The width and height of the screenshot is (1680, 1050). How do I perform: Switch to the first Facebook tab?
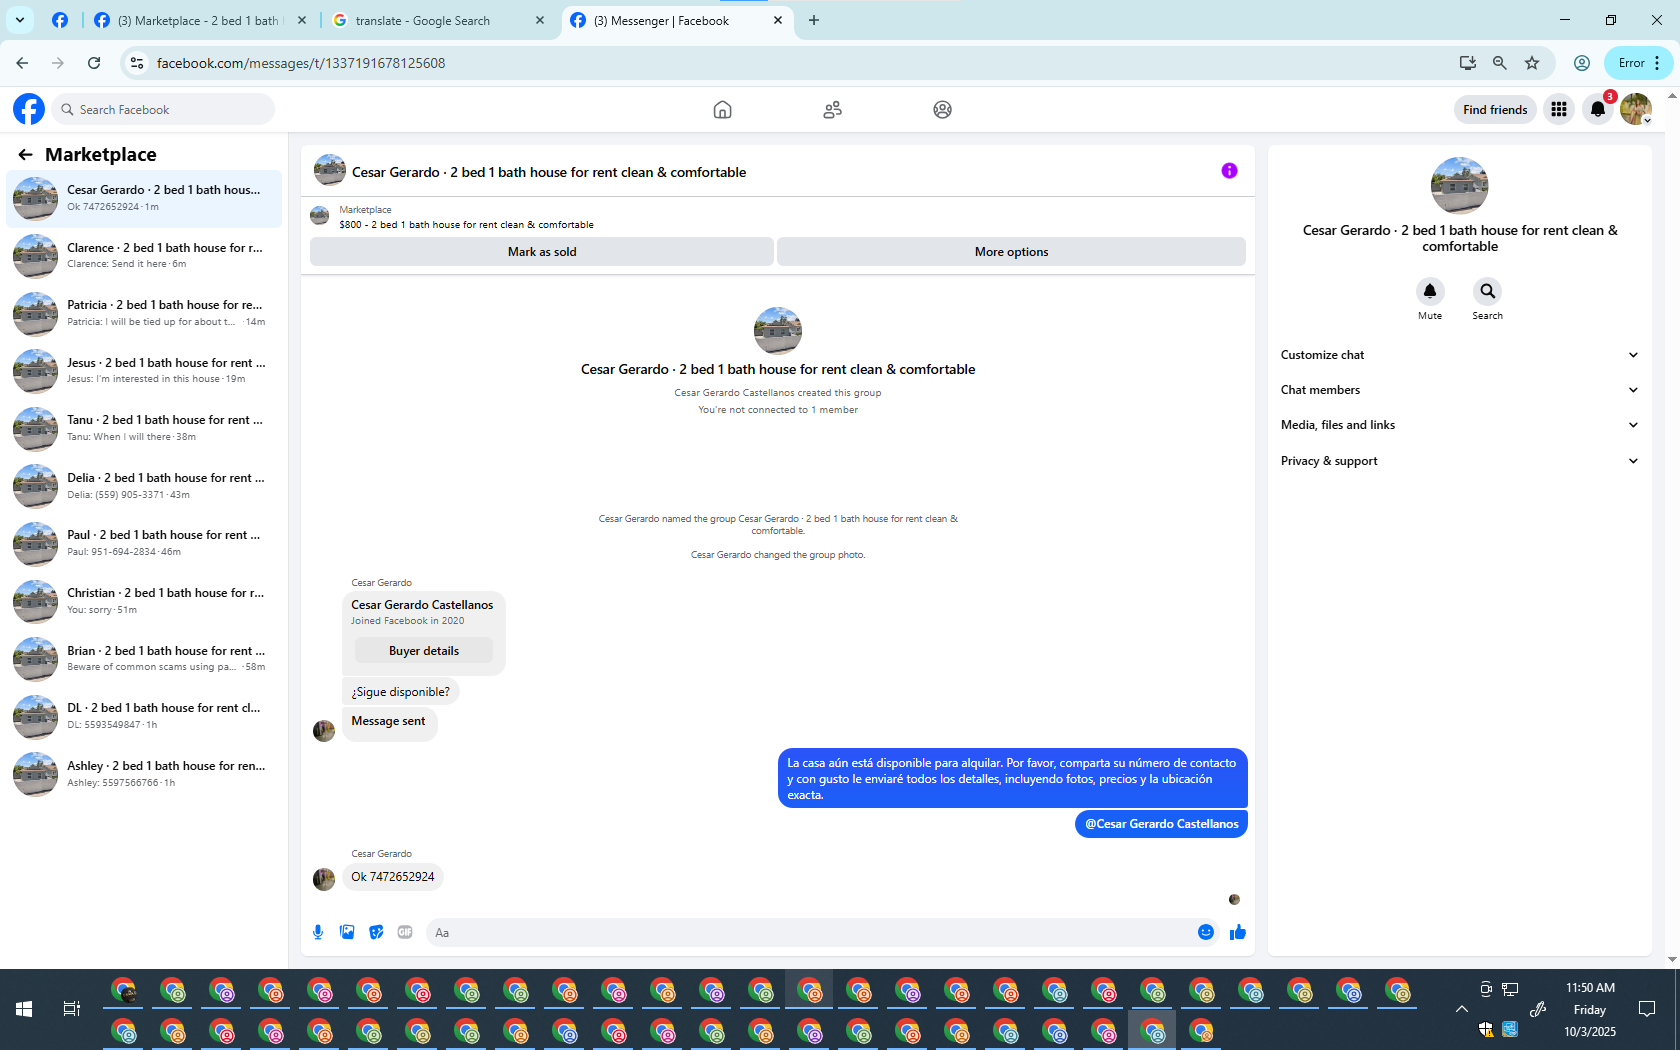[x=60, y=20]
